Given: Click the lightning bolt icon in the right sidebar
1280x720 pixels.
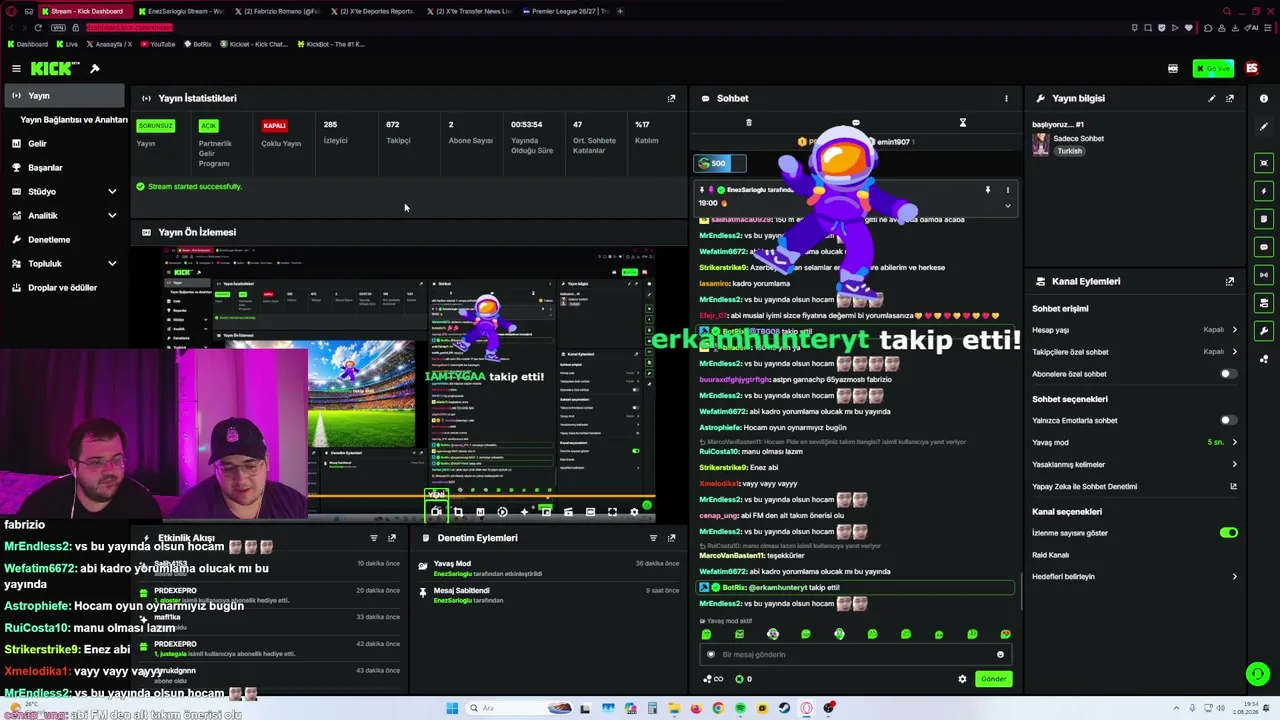Looking at the screenshot, I should coord(1264,190).
